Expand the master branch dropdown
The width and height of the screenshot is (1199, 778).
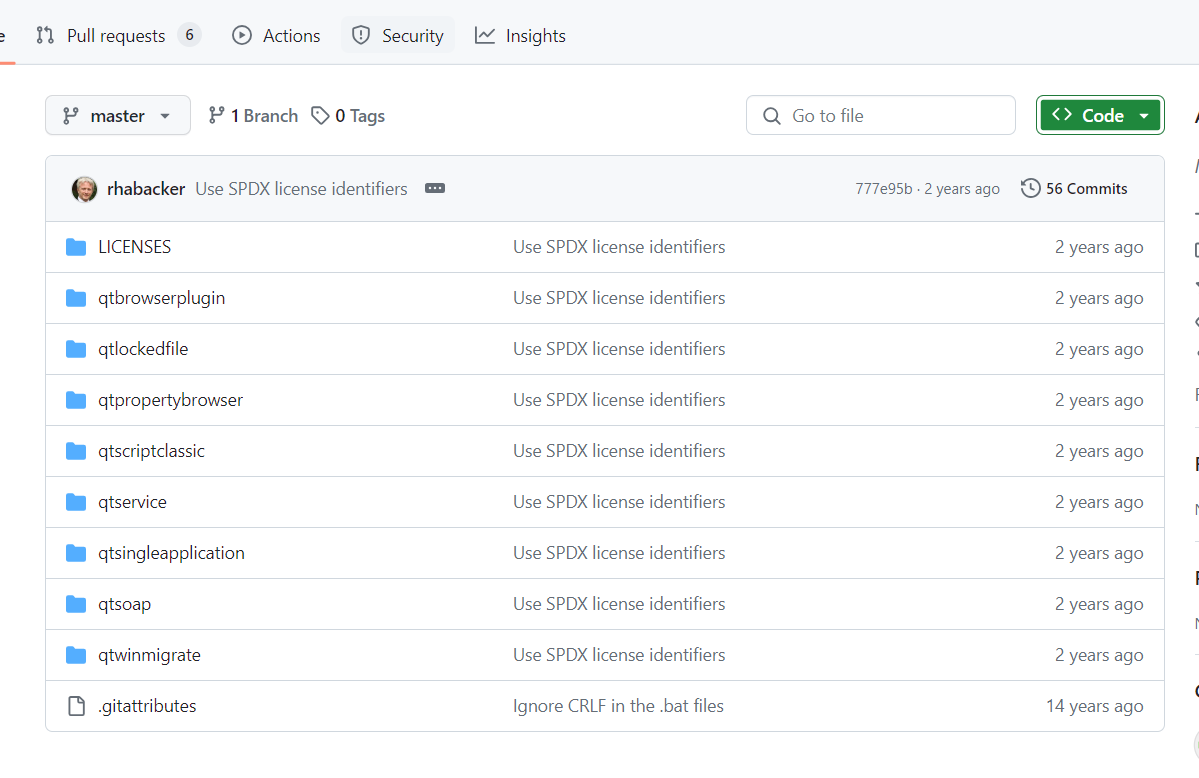118,116
